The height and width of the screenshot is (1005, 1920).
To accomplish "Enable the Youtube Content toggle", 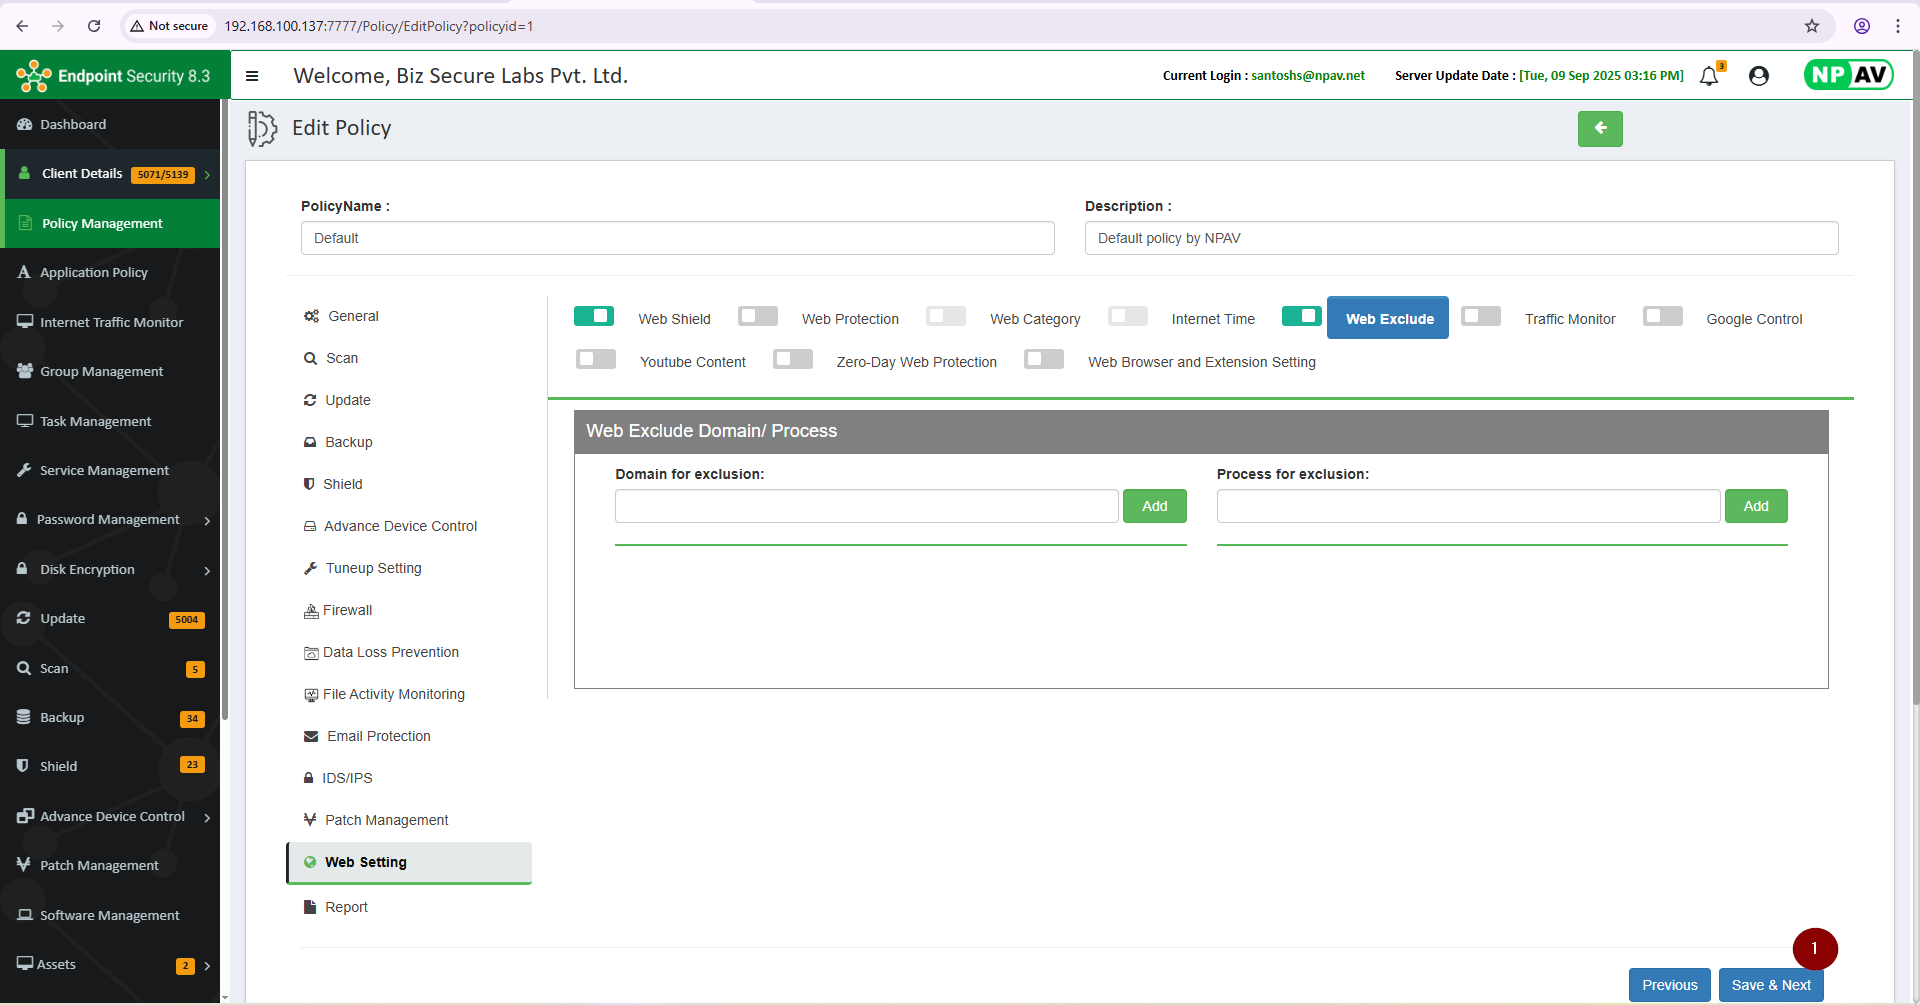I will (596, 359).
